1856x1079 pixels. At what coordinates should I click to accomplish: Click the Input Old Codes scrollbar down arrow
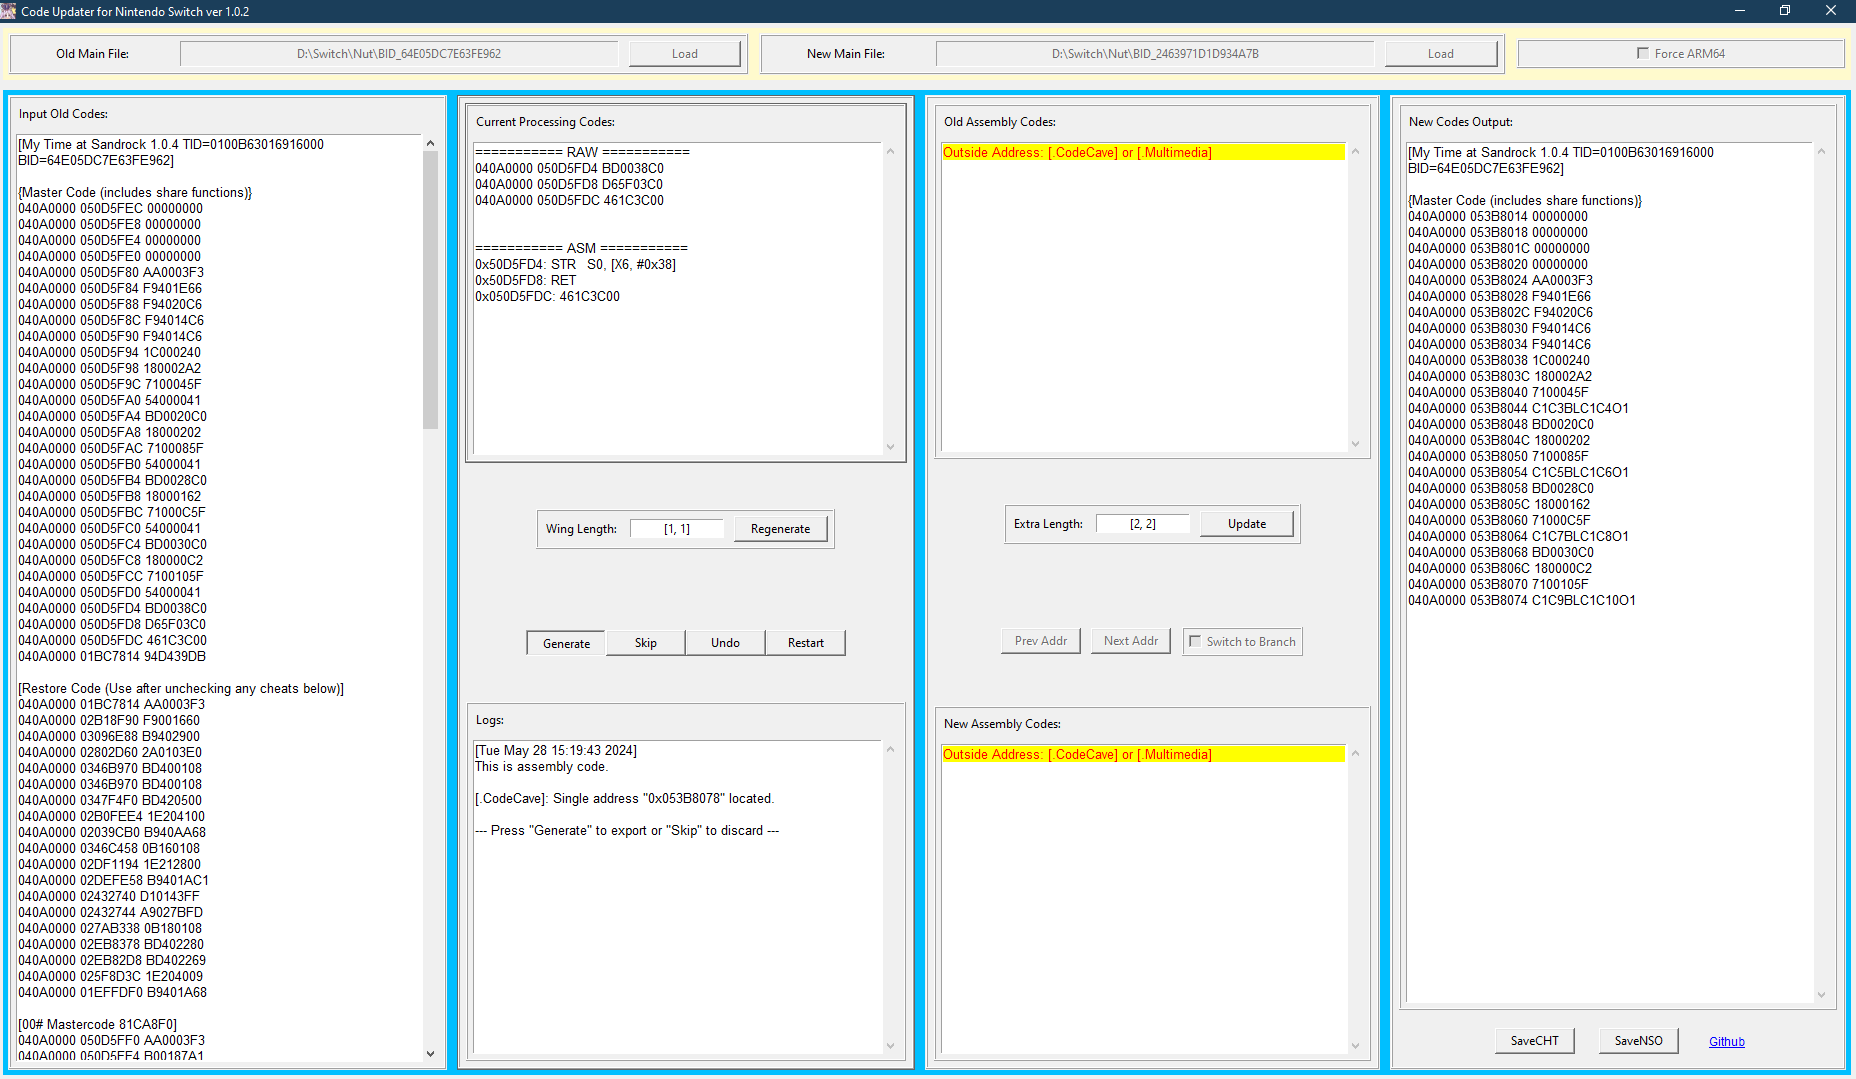click(x=431, y=1053)
